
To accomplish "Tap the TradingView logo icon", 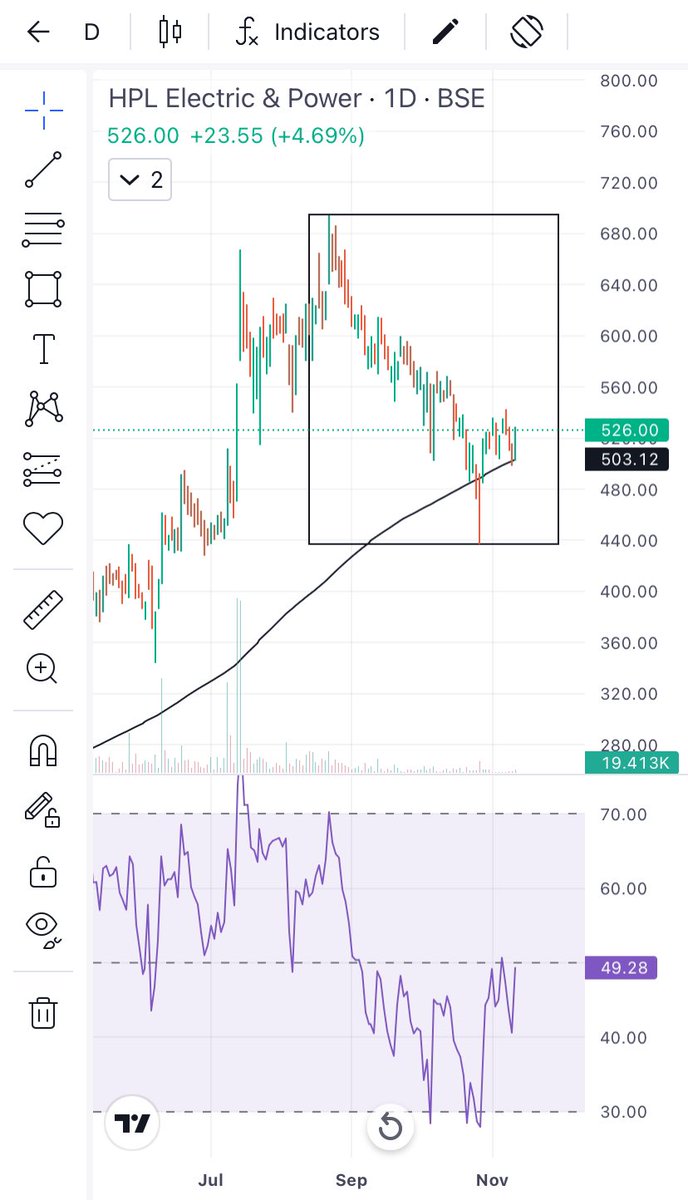I will click(132, 1123).
